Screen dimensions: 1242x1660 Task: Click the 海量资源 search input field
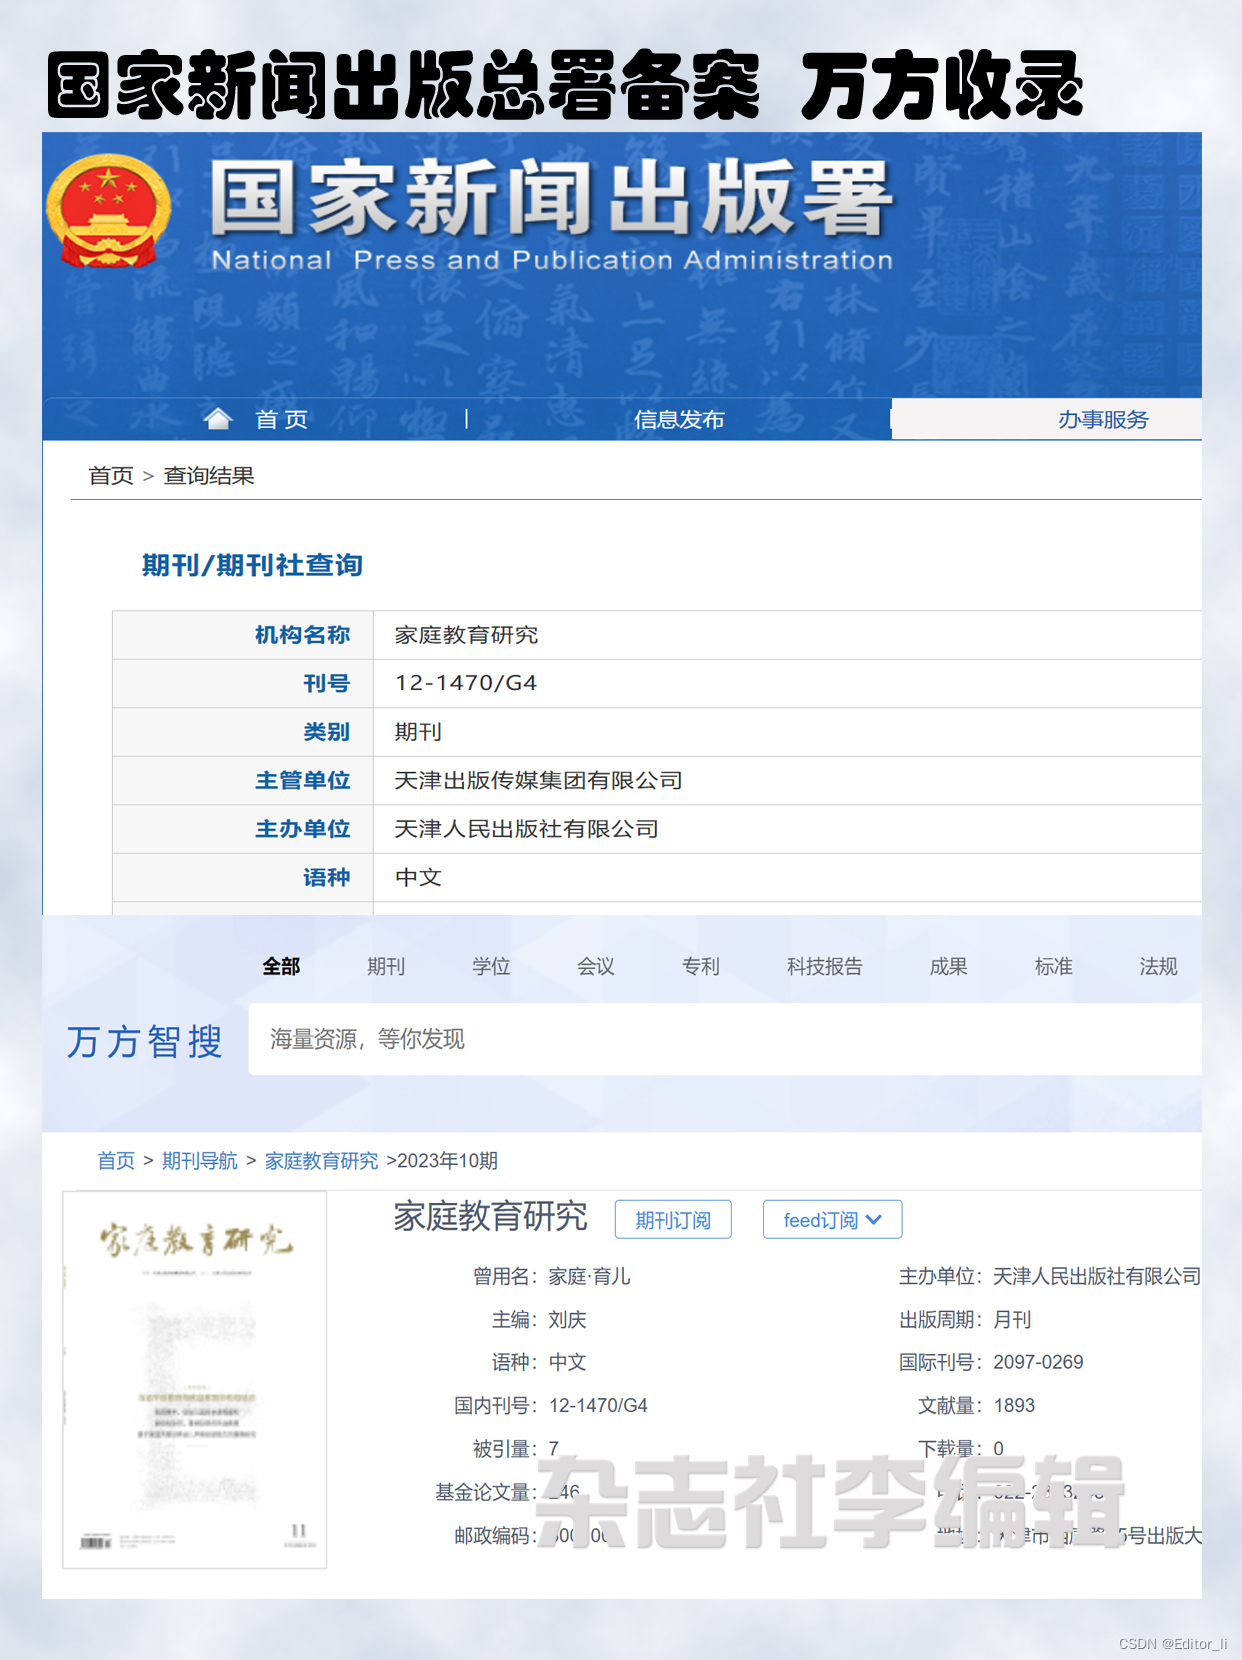point(725,1039)
